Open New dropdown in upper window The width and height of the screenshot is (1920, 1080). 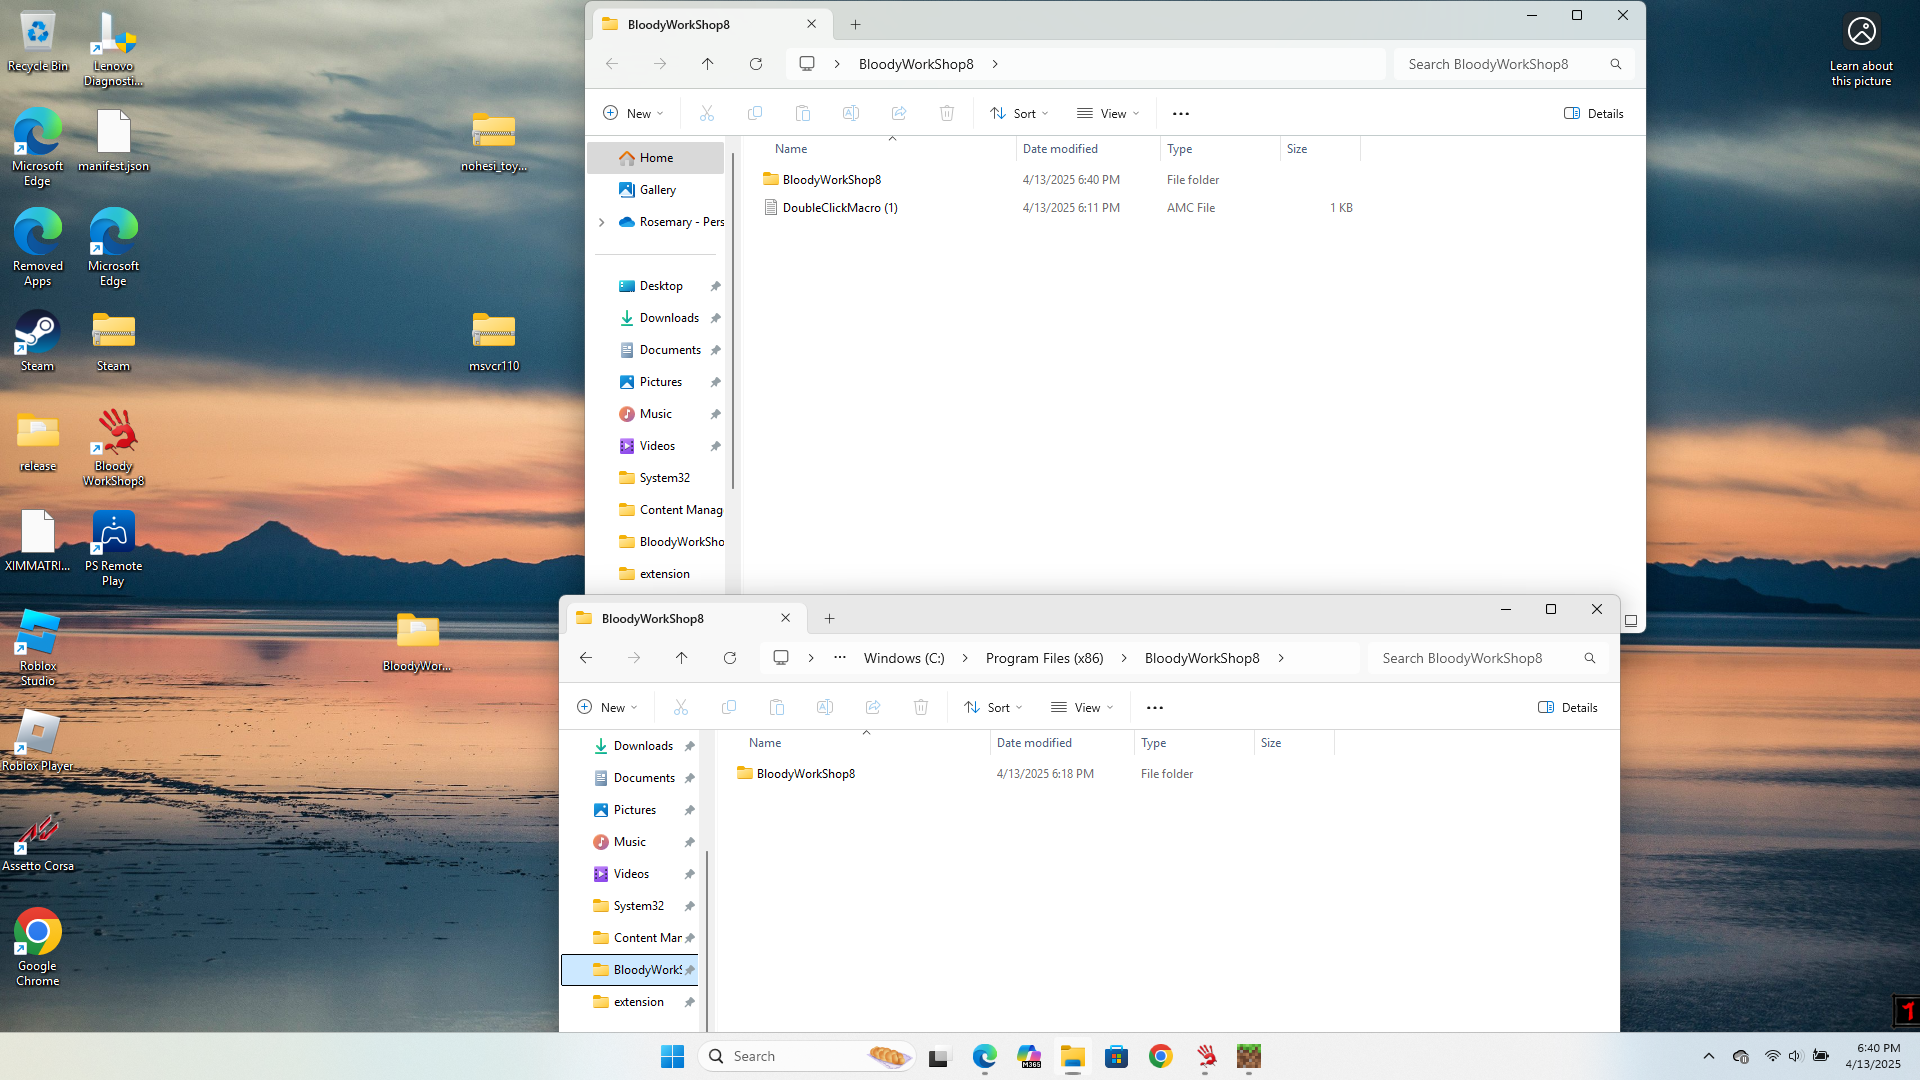(634, 113)
